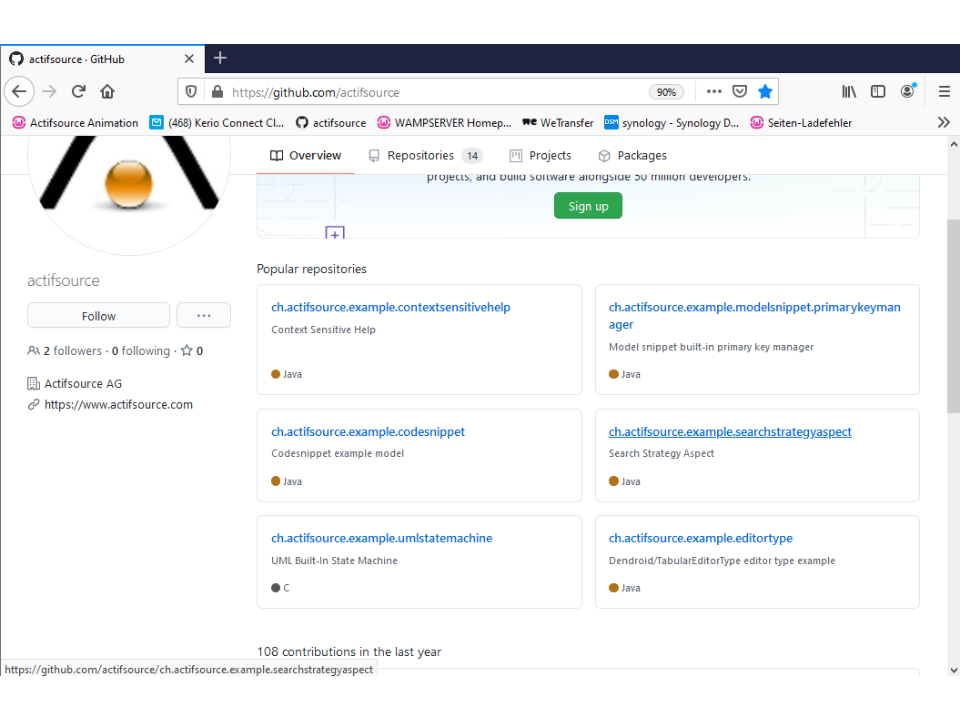Switch to the Packages tab
960x720 pixels.
(632, 156)
